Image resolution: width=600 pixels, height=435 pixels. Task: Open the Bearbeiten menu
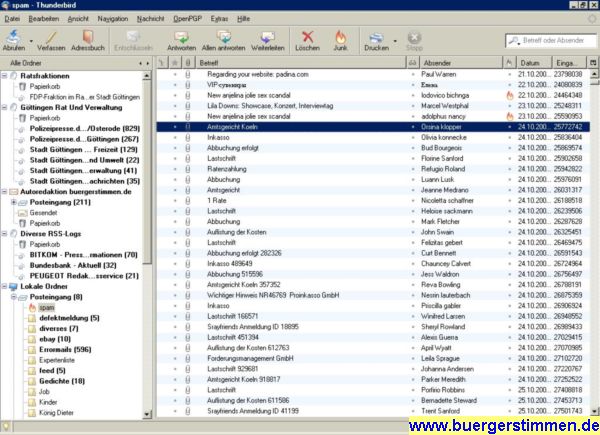coord(44,19)
